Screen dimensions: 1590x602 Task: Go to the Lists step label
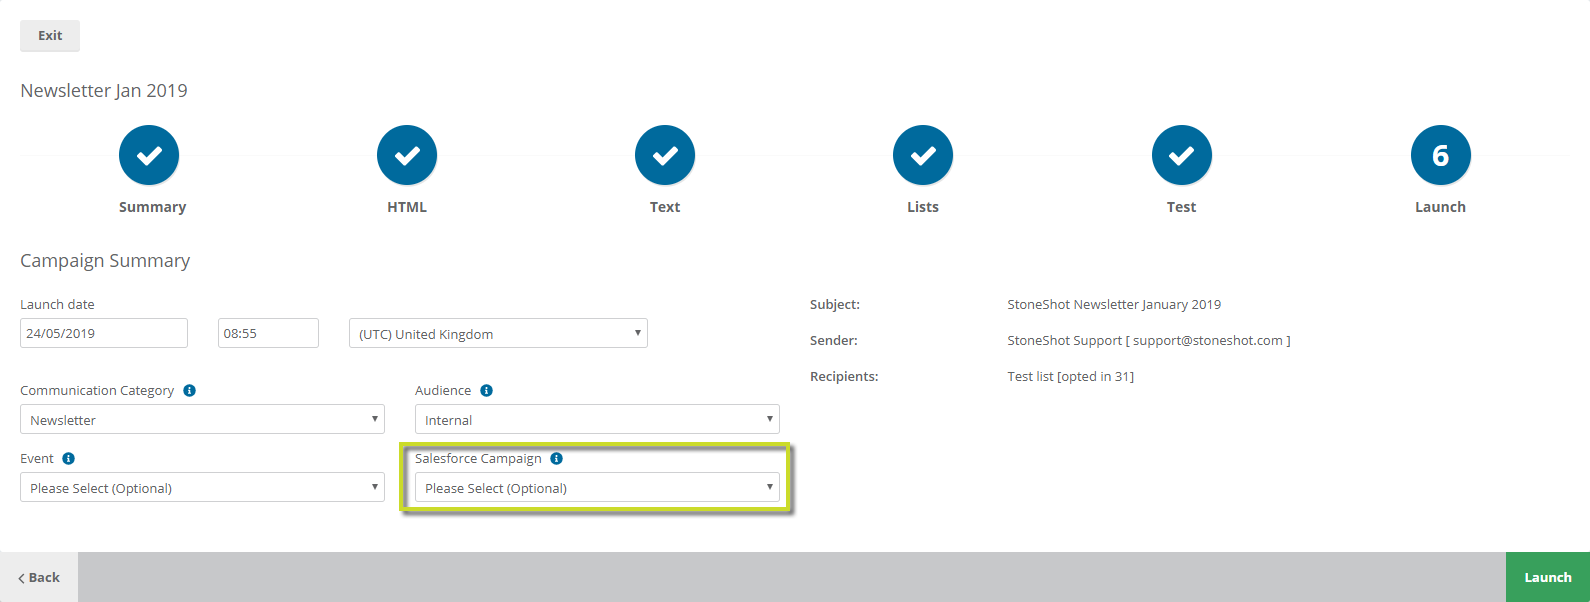(923, 207)
